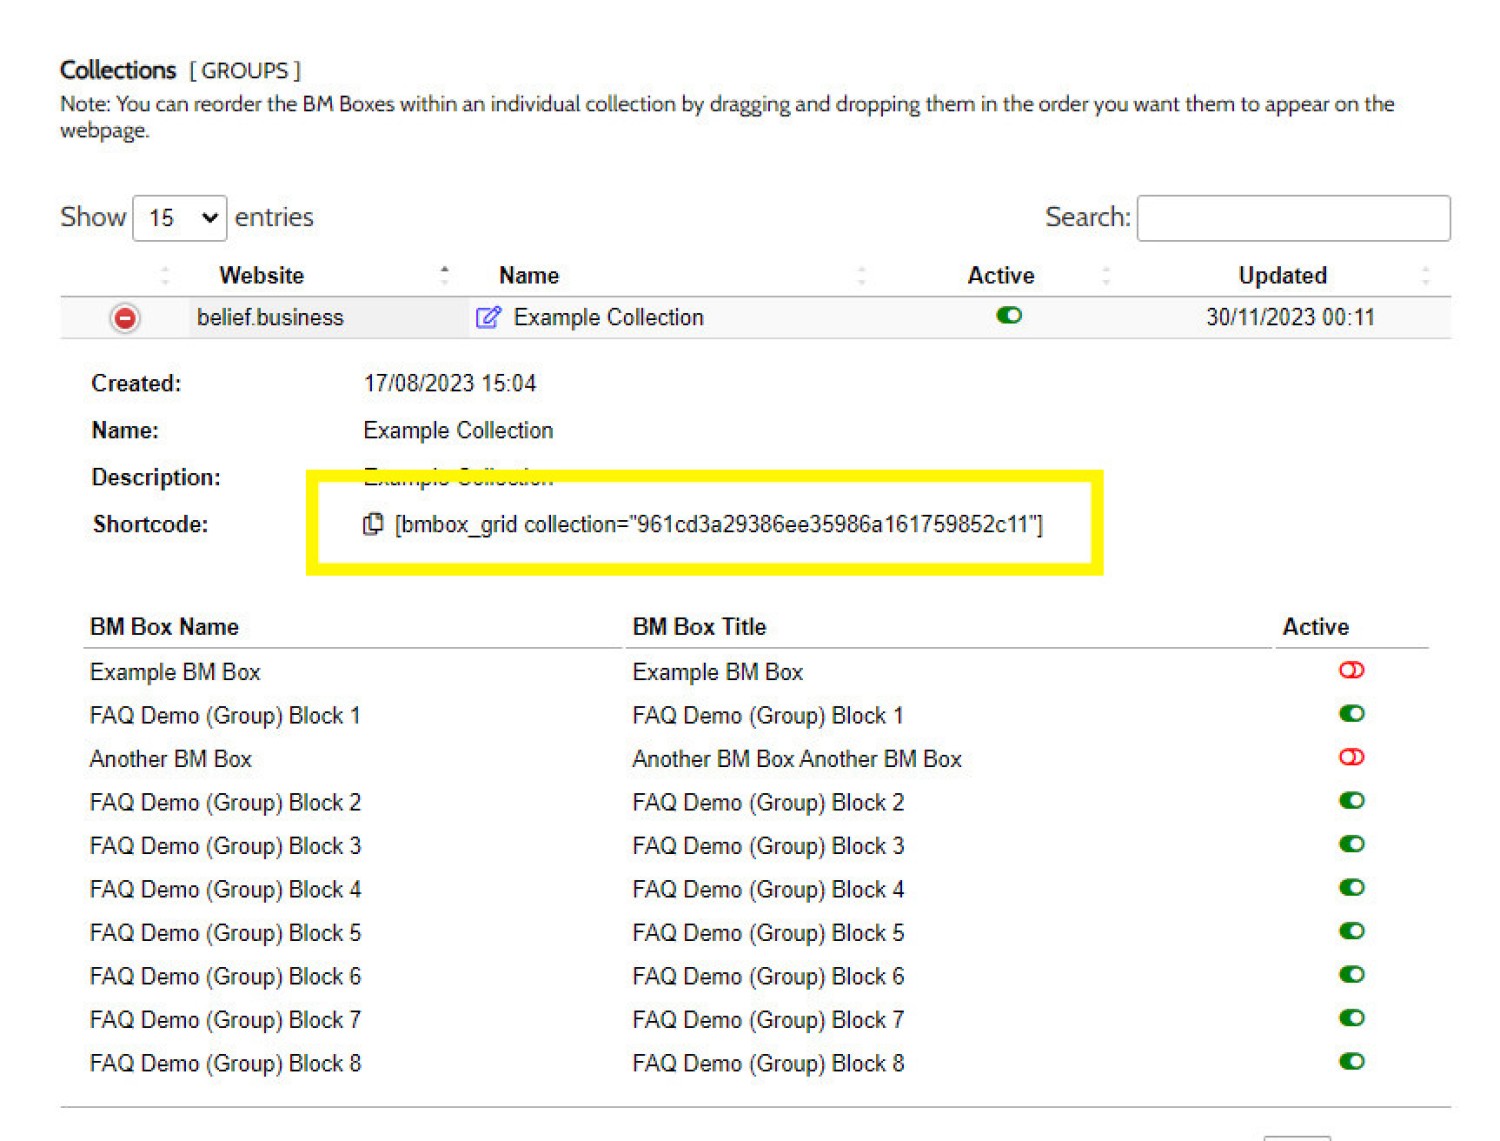Viewport: 1500px width, 1141px height.
Task: Click into the Search input field
Action: [x=1293, y=218]
